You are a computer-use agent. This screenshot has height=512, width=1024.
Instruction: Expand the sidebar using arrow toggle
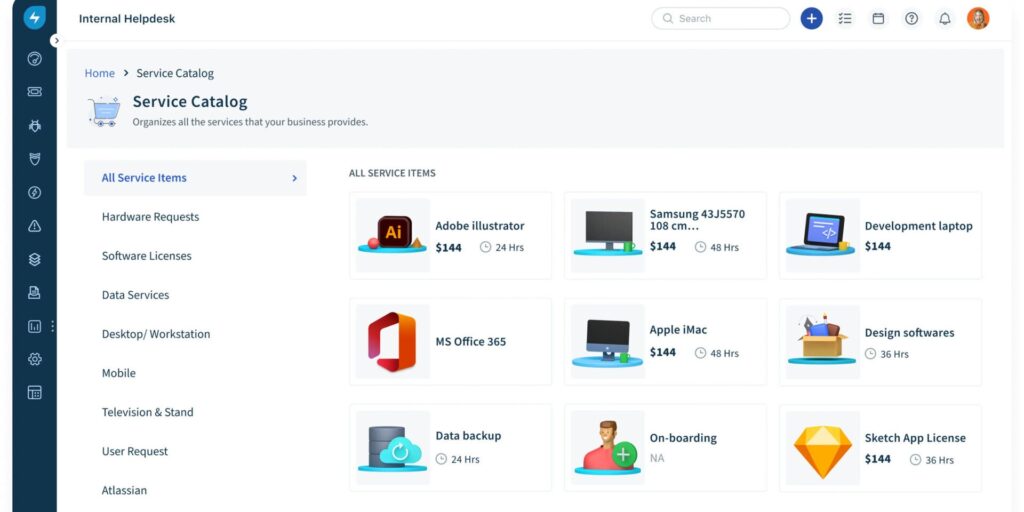[56, 41]
